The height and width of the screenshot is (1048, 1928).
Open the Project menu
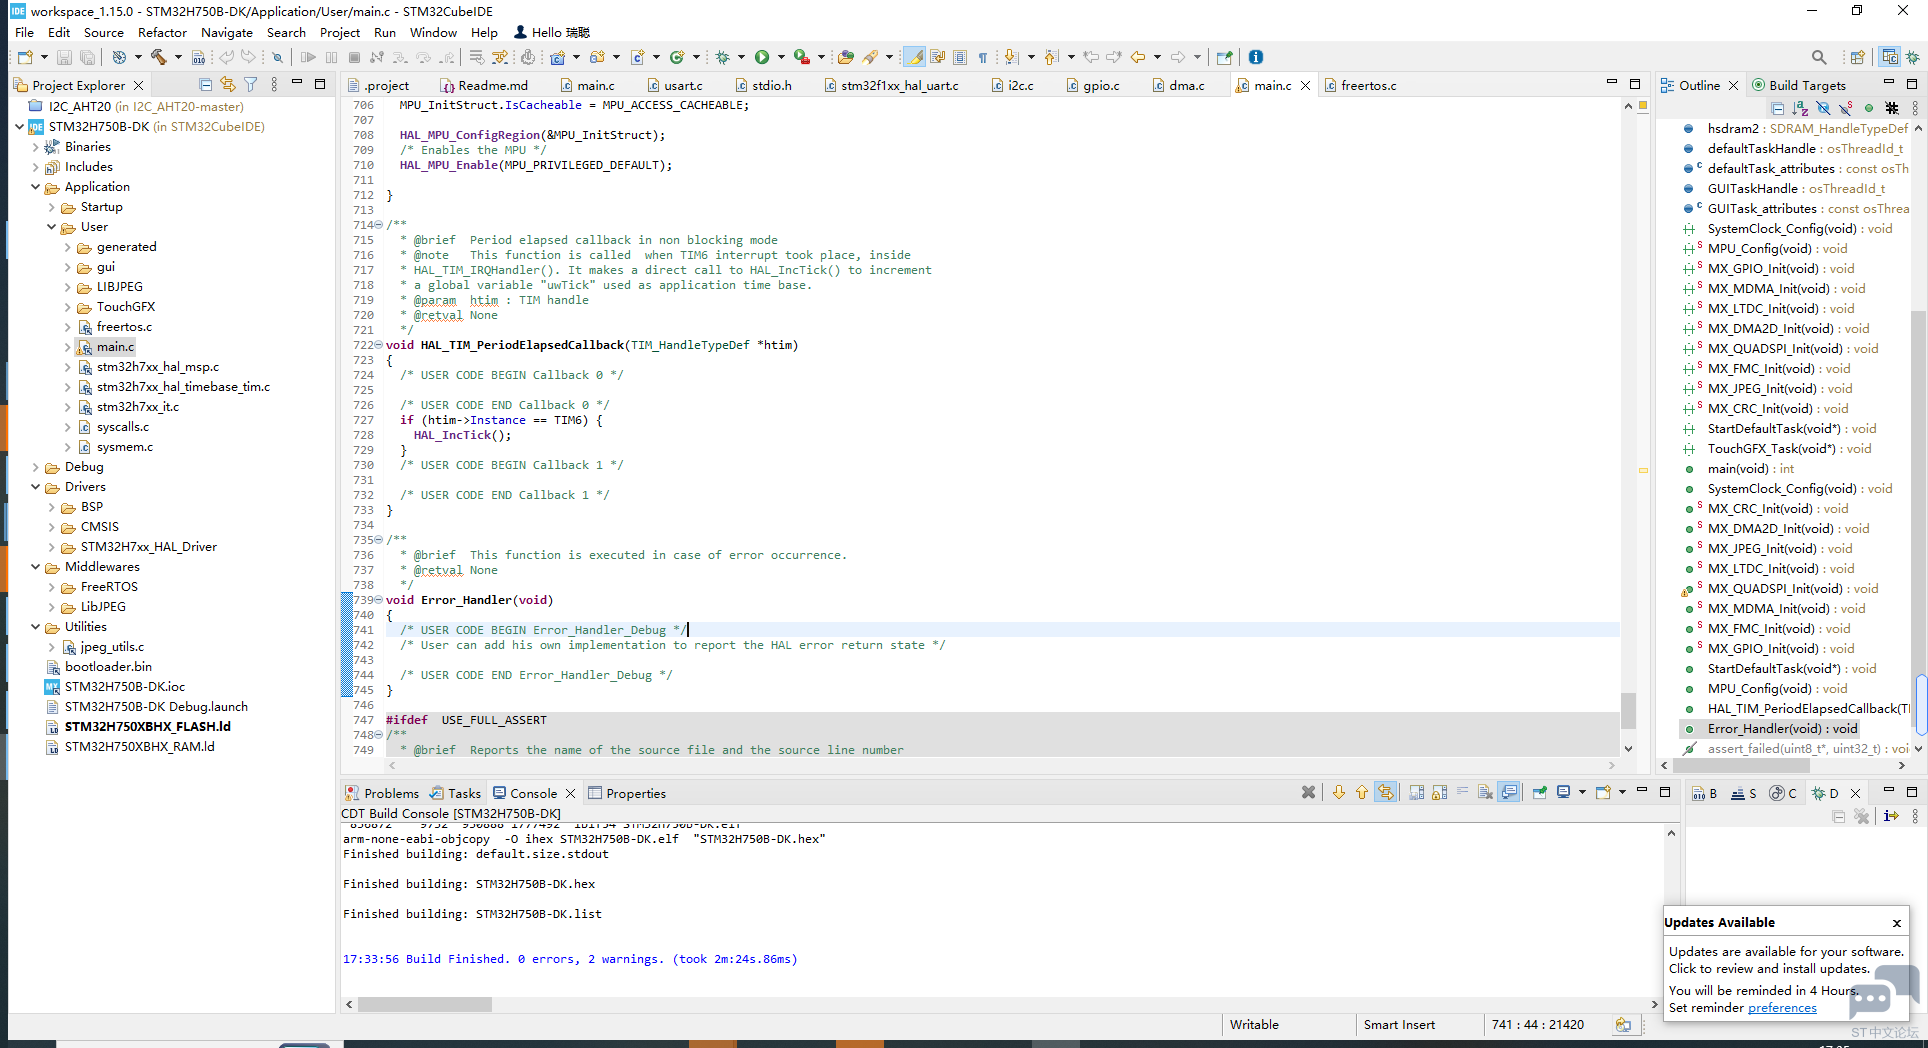339,32
